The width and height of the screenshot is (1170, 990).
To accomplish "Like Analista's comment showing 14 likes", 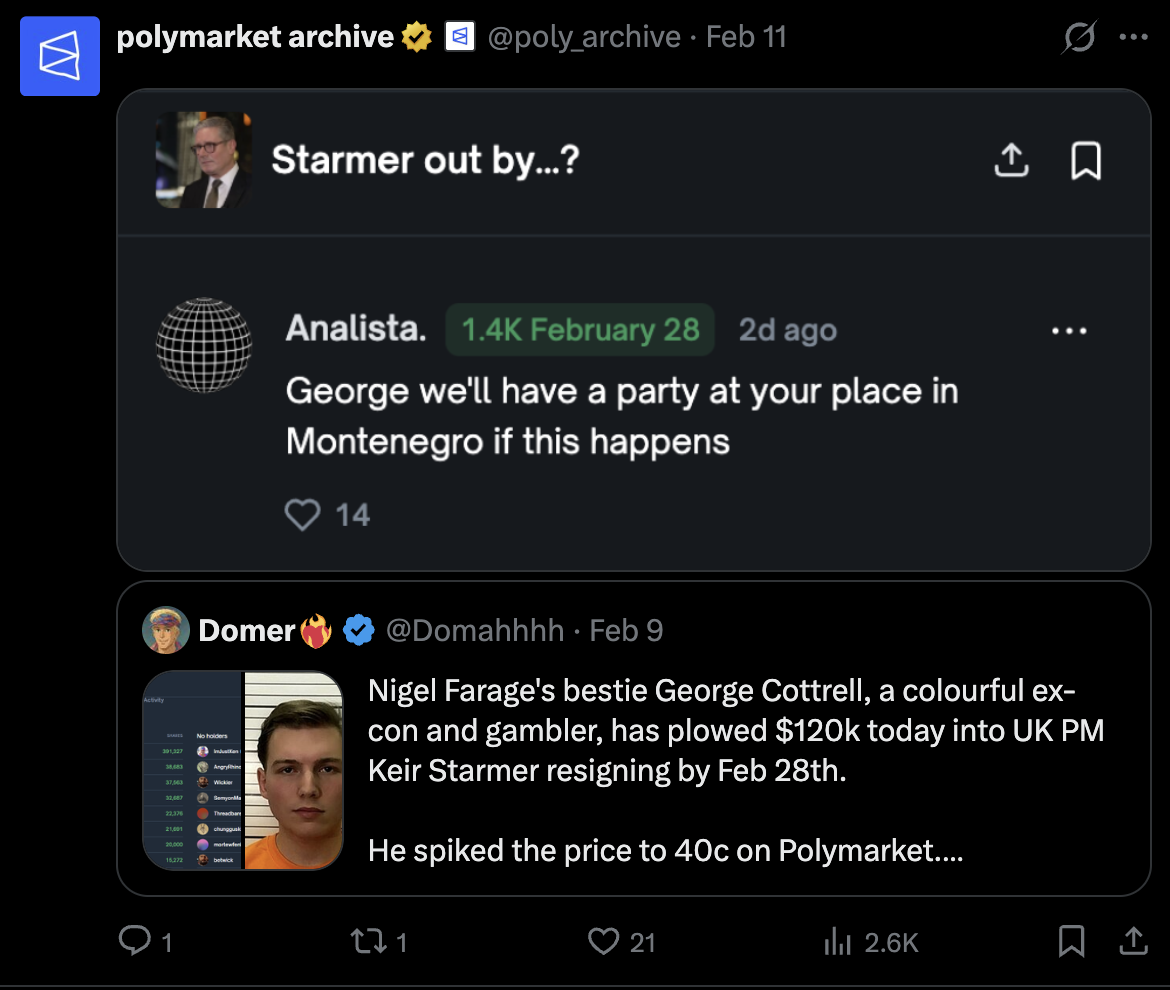I will coord(302,514).
